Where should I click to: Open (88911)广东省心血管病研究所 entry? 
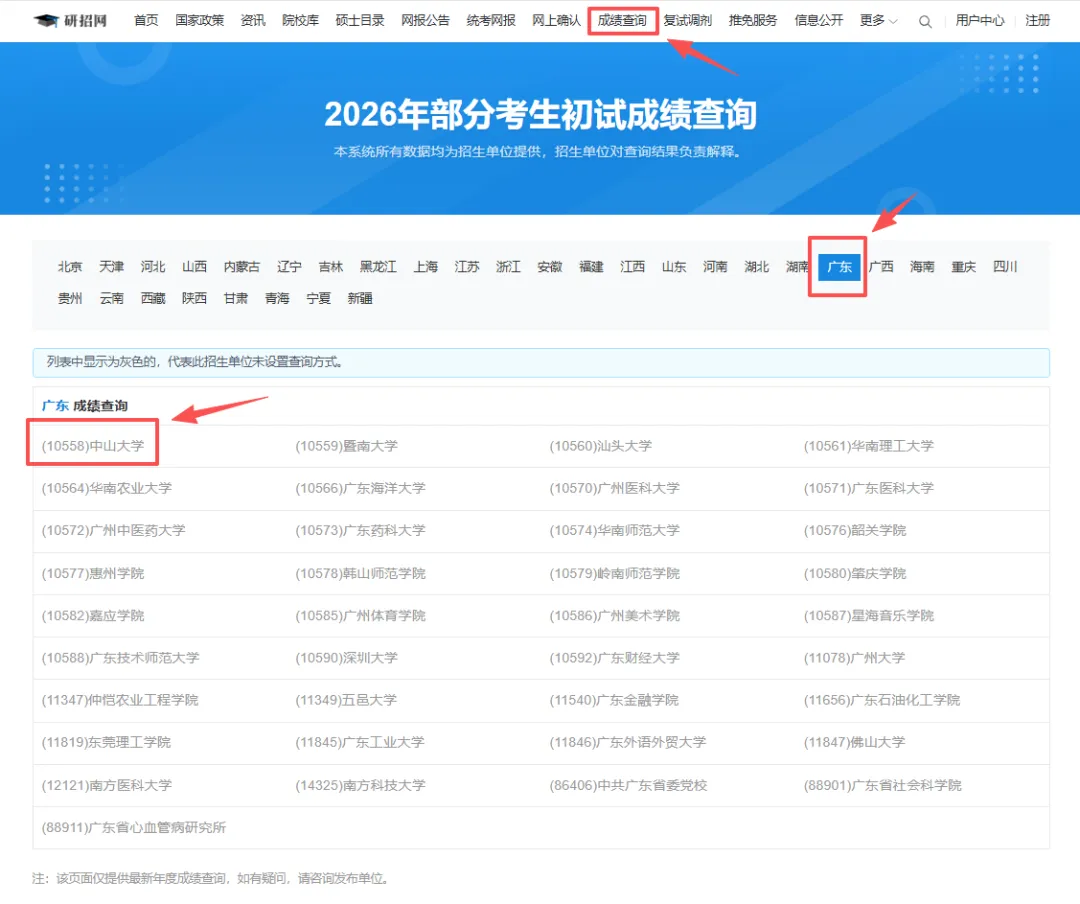(134, 827)
